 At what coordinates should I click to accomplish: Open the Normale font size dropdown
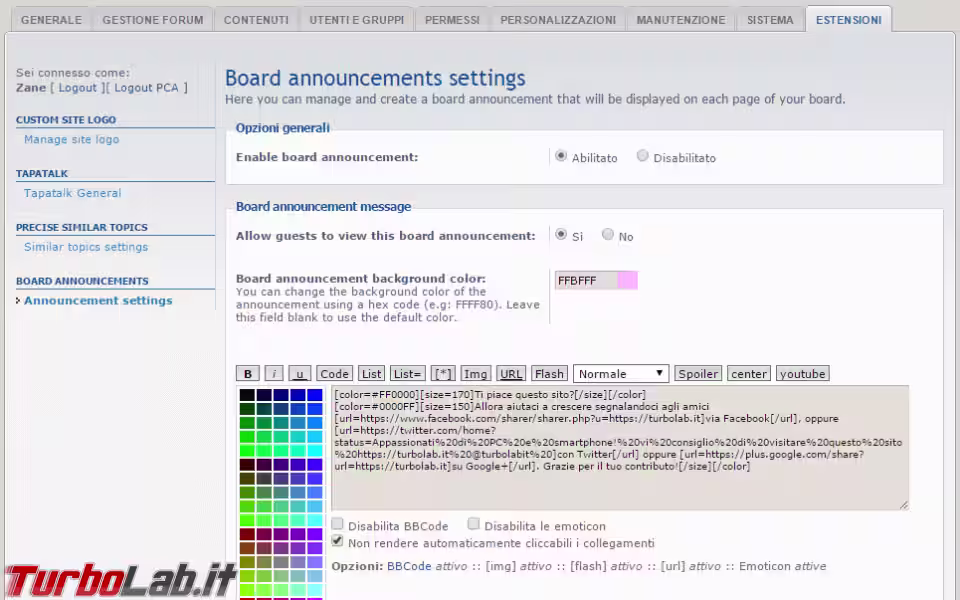pyautogui.click(x=621, y=373)
